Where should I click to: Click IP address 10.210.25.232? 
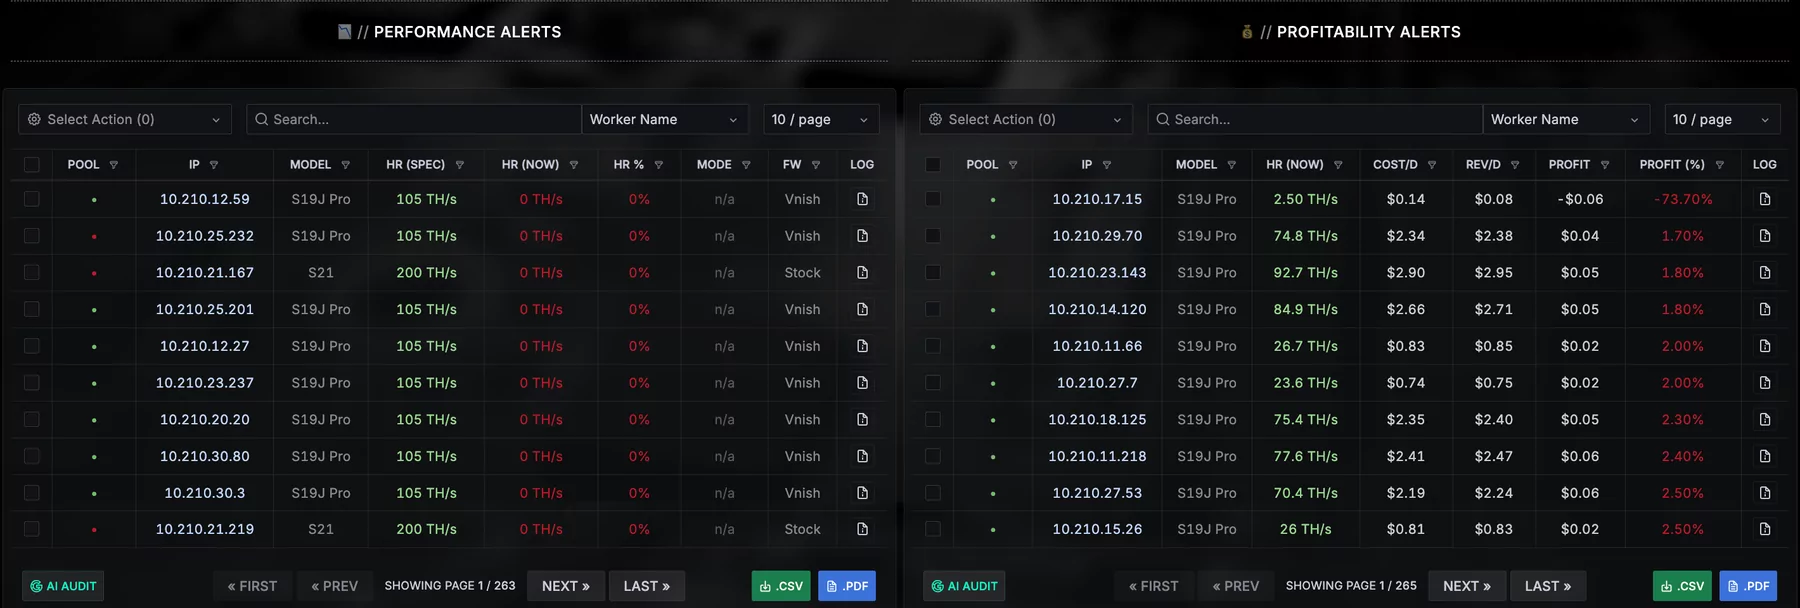click(x=205, y=236)
